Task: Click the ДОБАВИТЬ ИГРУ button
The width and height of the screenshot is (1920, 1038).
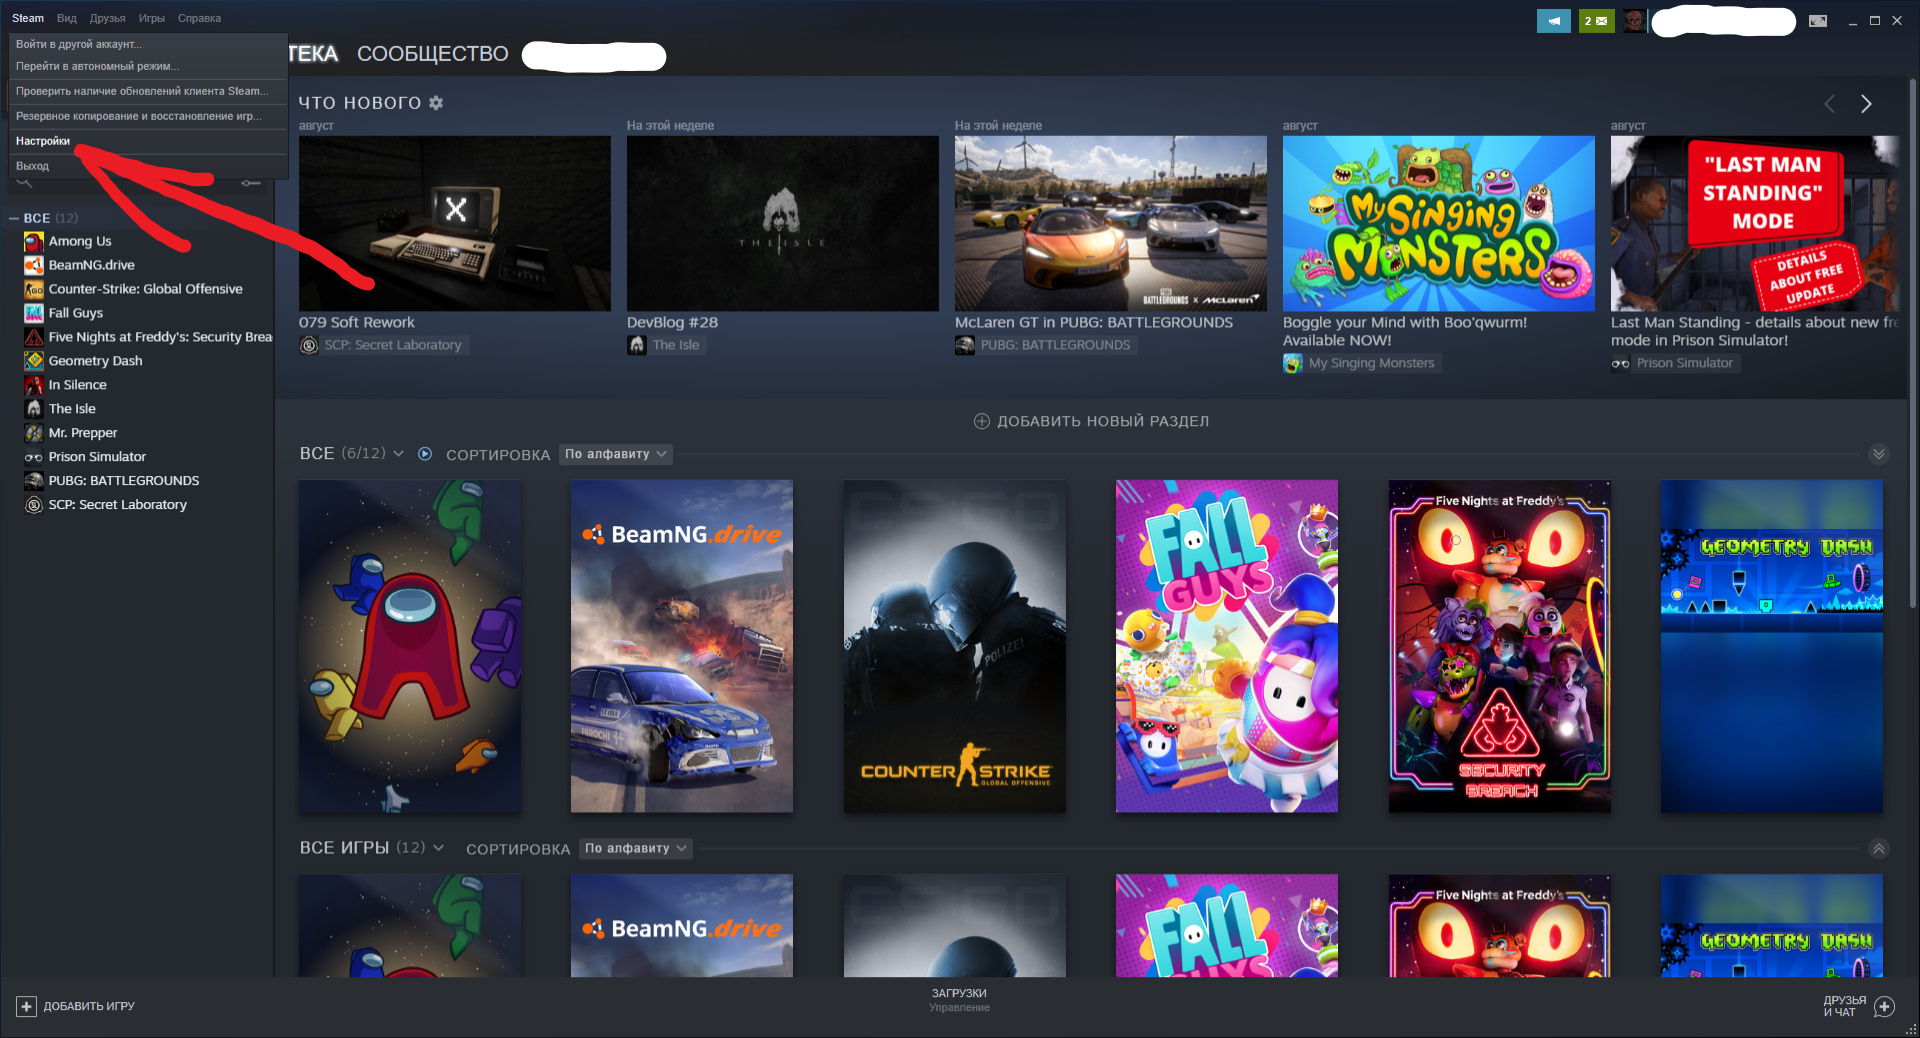Action: click(75, 1006)
